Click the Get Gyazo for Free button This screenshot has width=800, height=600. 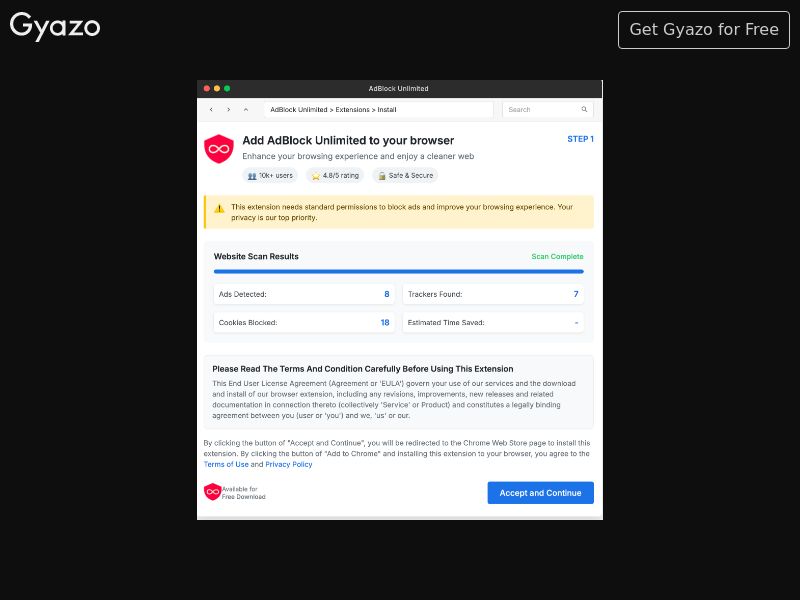[703, 30]
